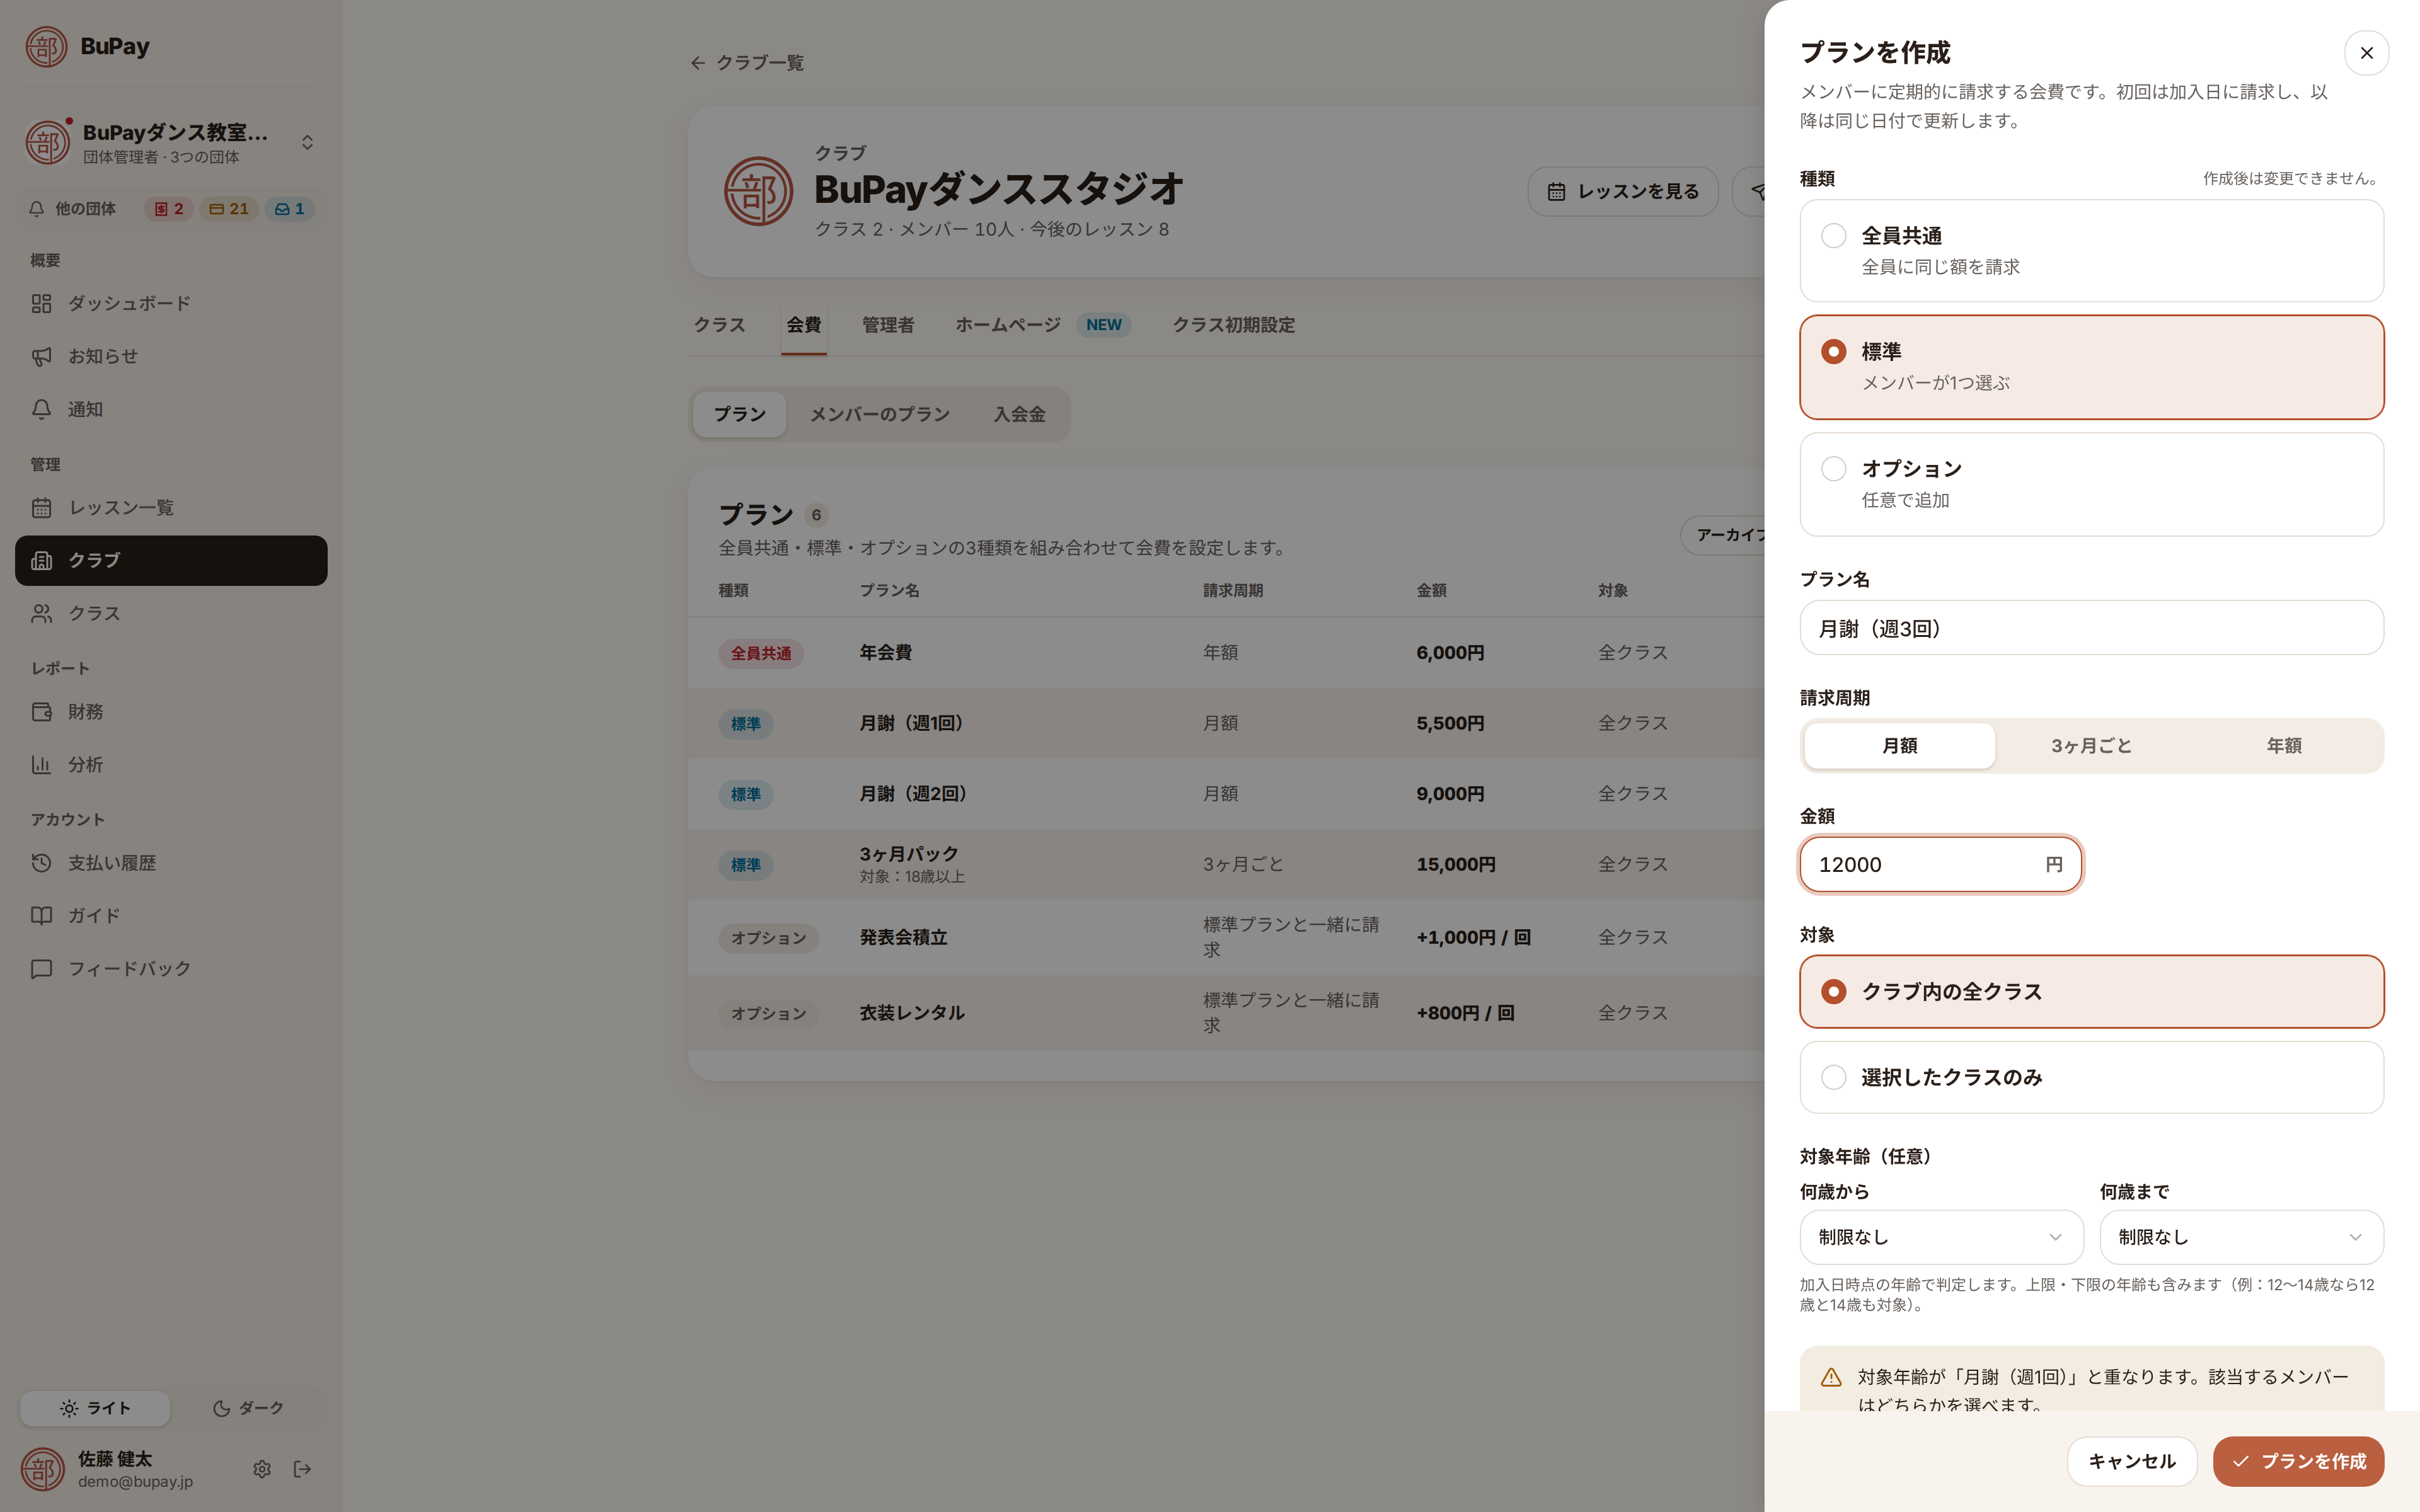Go back via クラブ一覧 link
Viewport: 2420px width, 1512px height.
point(746,63)
